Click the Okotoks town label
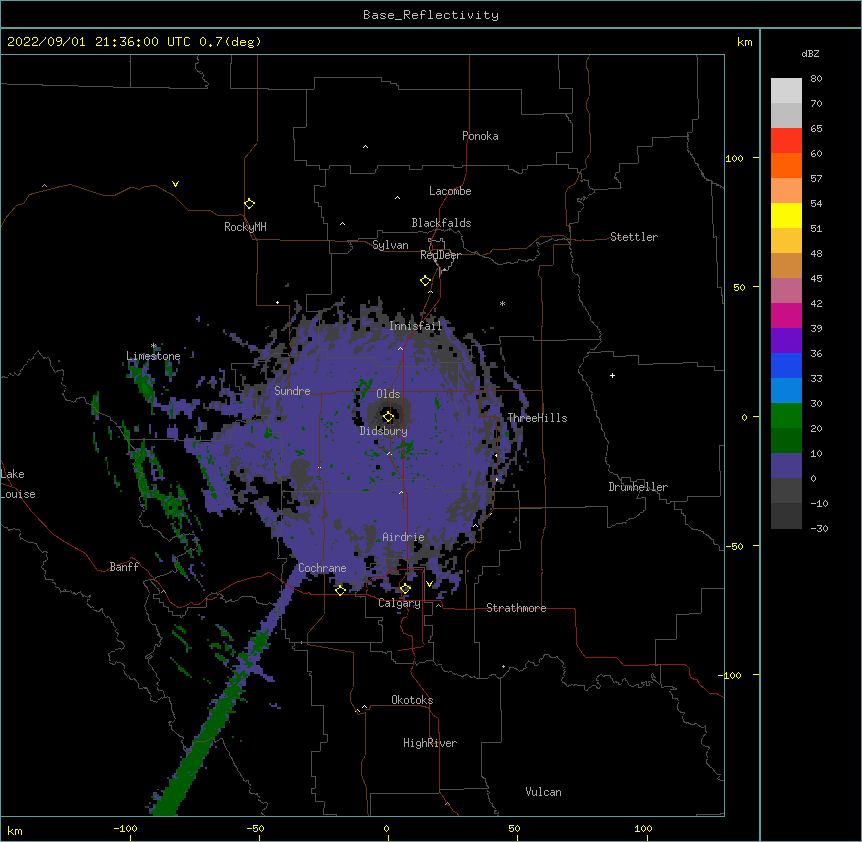Screen dimensions: 862x842 tap(412, 700)
